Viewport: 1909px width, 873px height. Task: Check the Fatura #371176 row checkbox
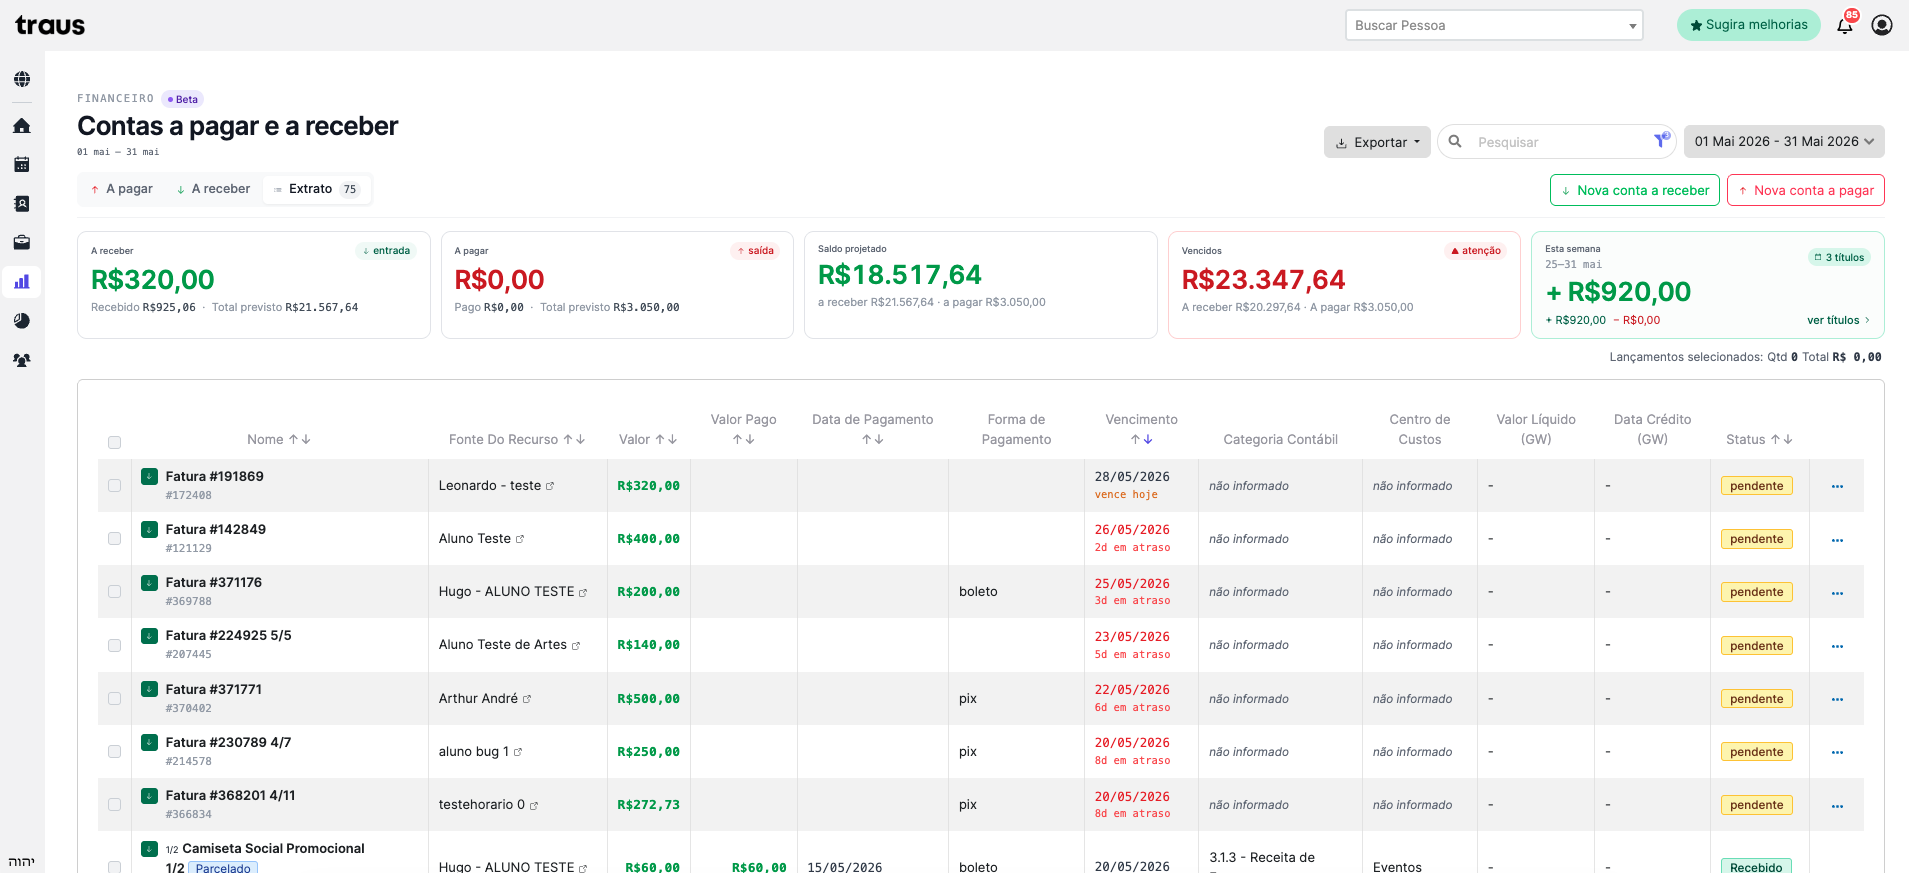[x=114, y=591]
